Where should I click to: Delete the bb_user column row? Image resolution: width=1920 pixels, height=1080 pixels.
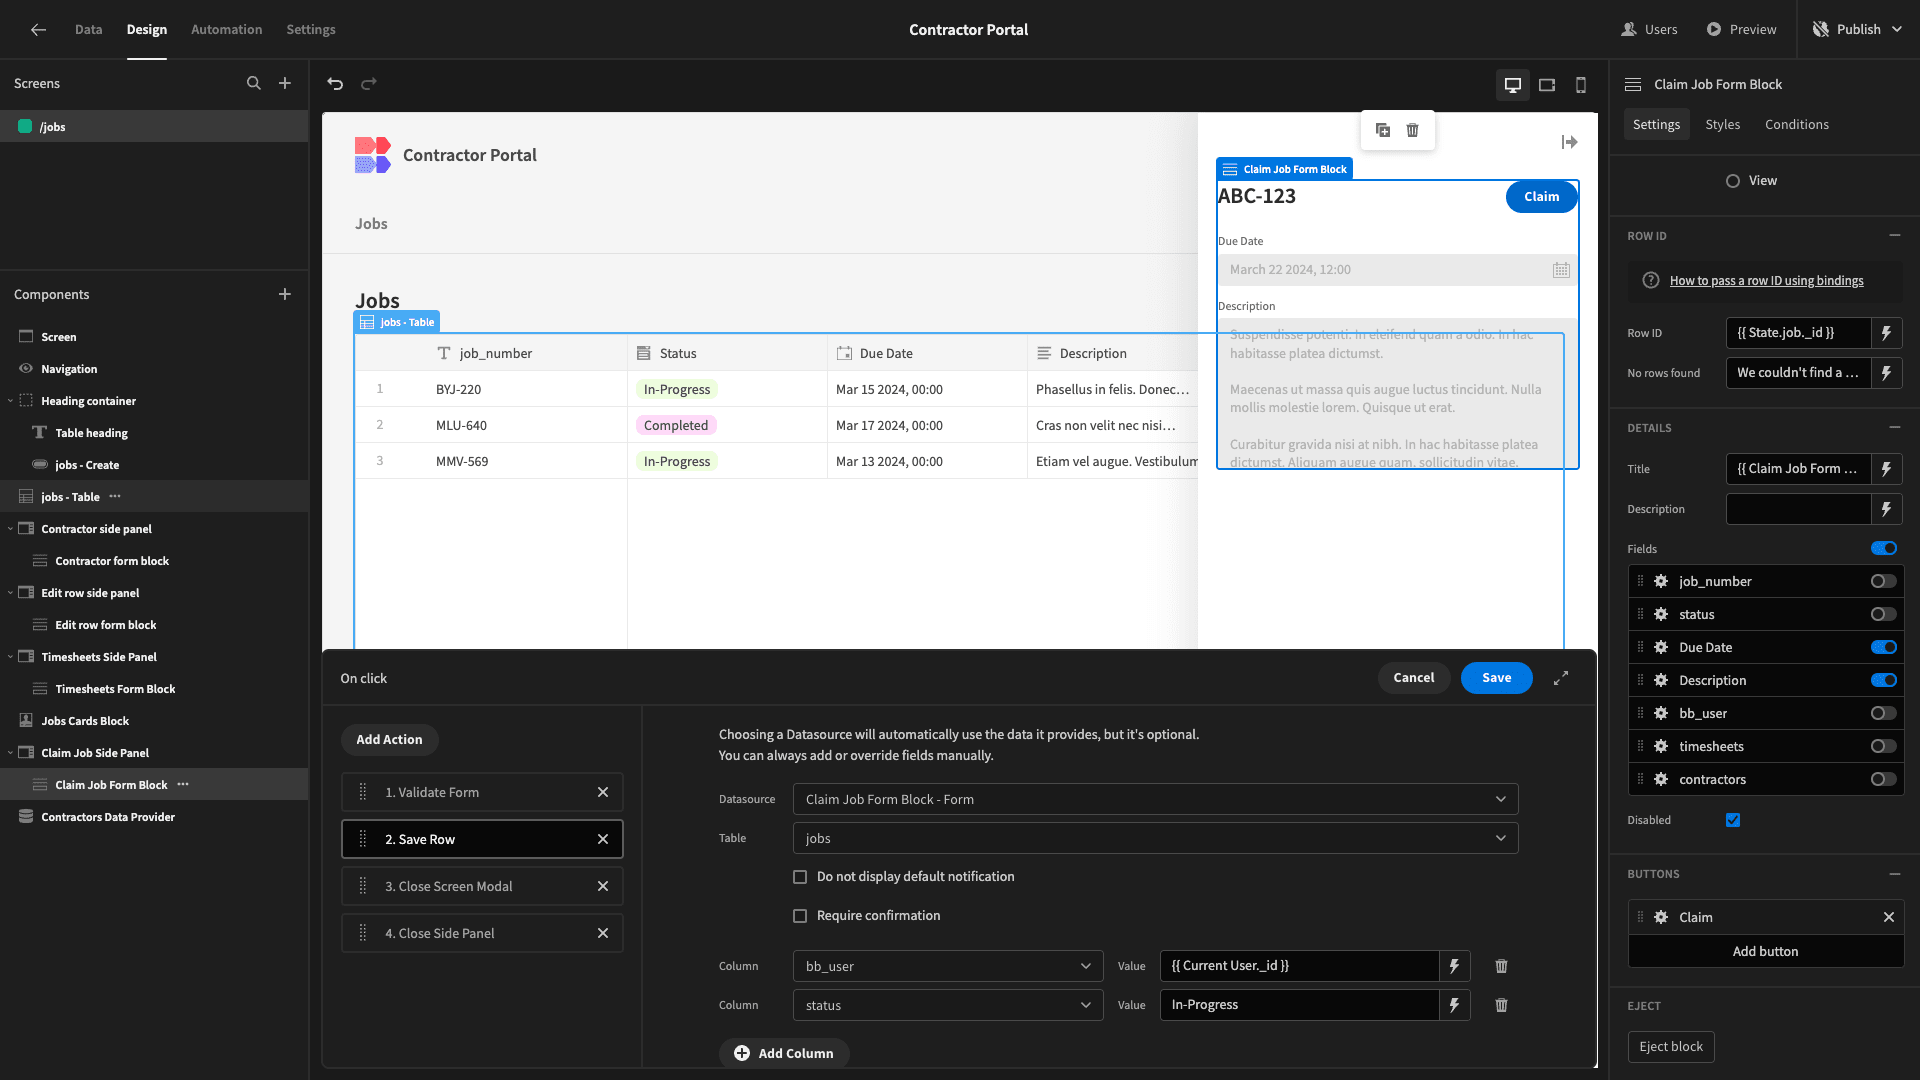(x=1501, y=966)
